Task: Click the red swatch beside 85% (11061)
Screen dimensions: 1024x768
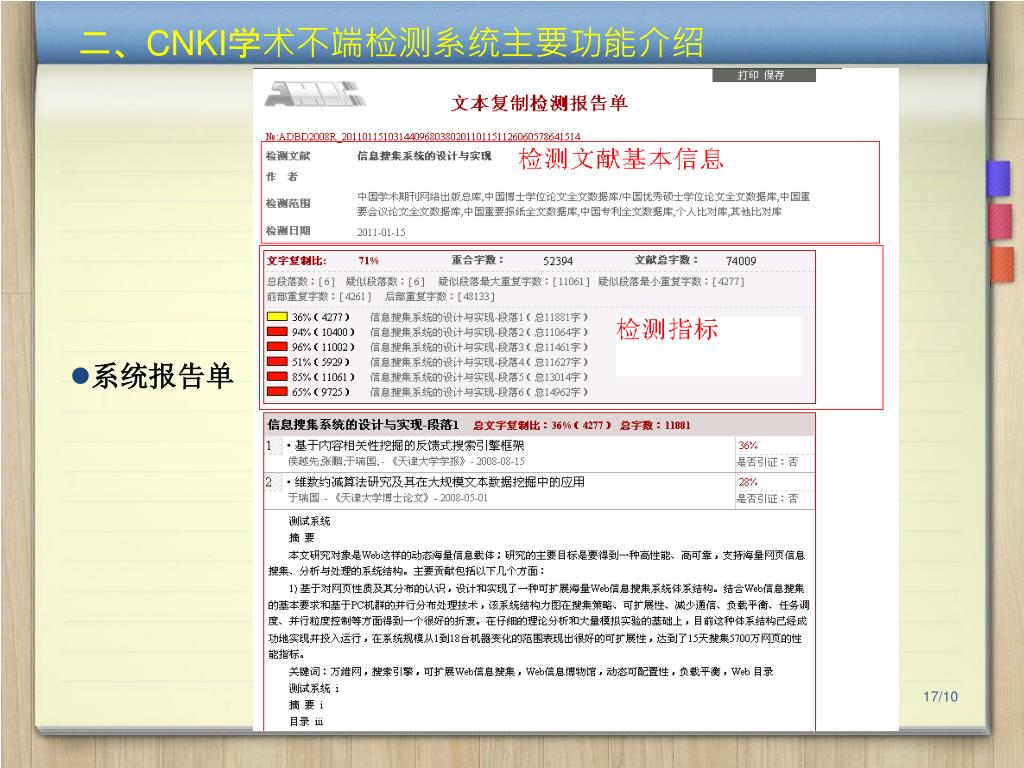Action: tap(277, 377)
